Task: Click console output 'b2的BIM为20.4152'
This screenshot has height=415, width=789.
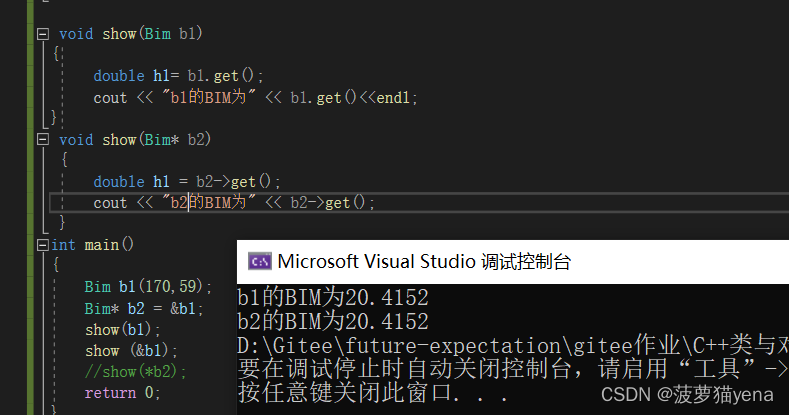Action: coord(333,321)
